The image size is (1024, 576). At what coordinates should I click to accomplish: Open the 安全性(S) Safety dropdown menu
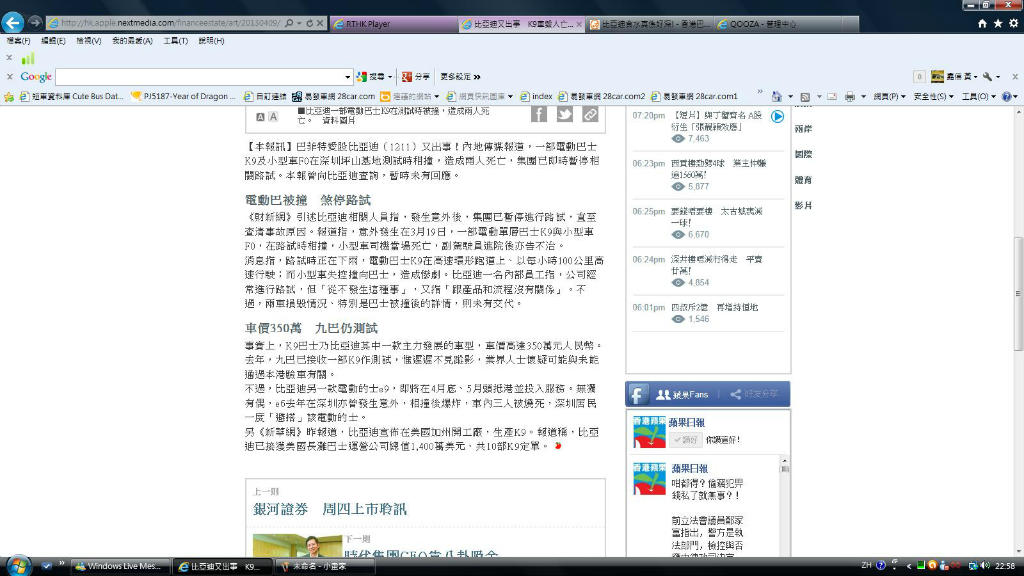click(933, 97)
